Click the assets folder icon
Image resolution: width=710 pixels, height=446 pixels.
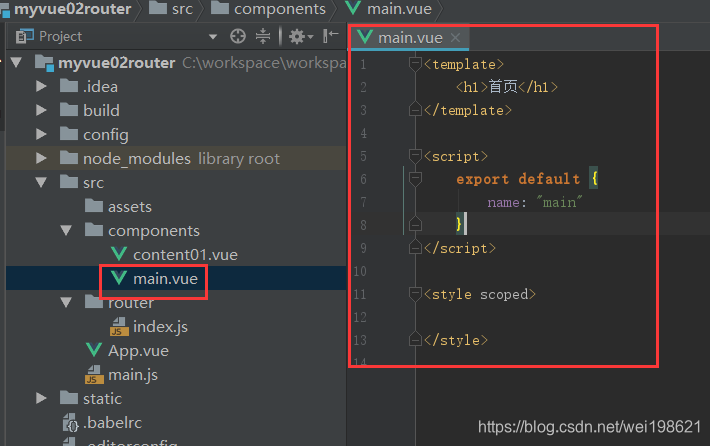click(x=94, y=206)
